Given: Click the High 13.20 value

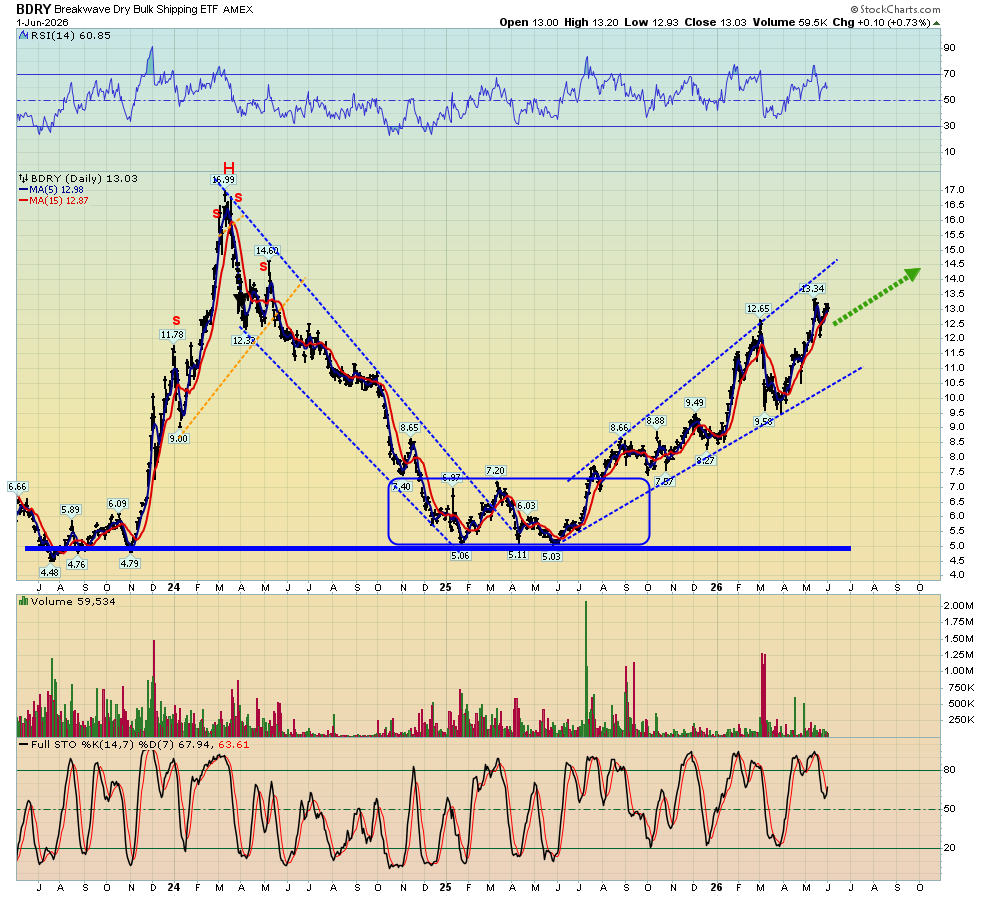Looking at the screenshot, I should tap(591, 23).
